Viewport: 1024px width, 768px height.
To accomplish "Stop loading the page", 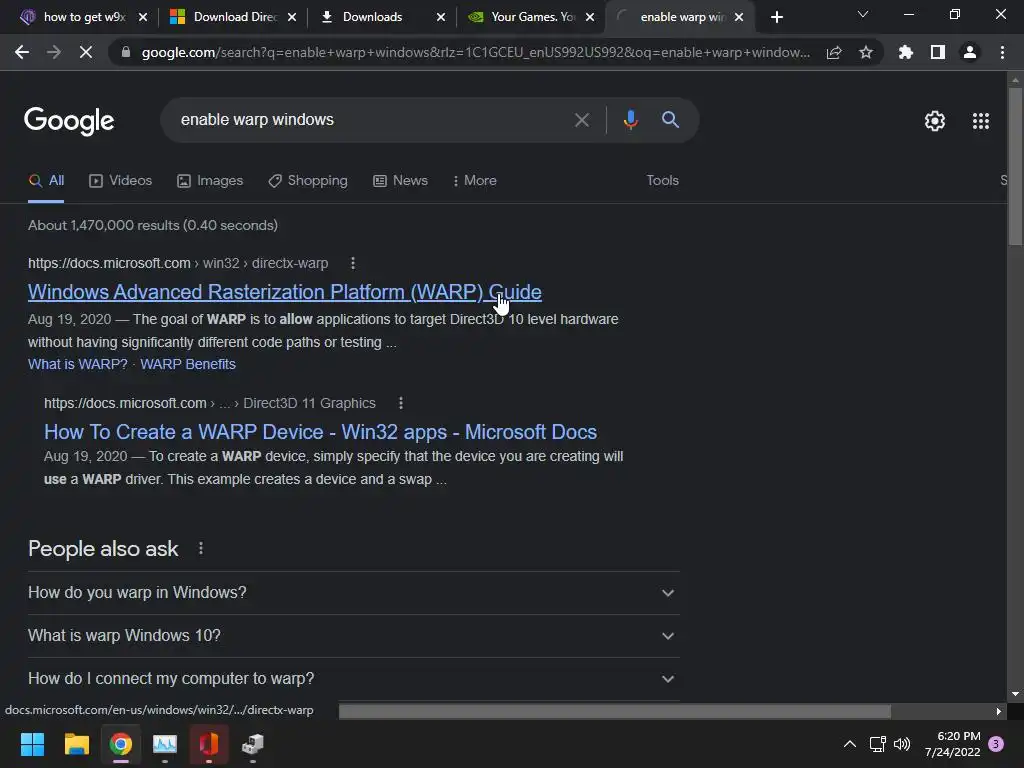I will [x=86, y=52].
